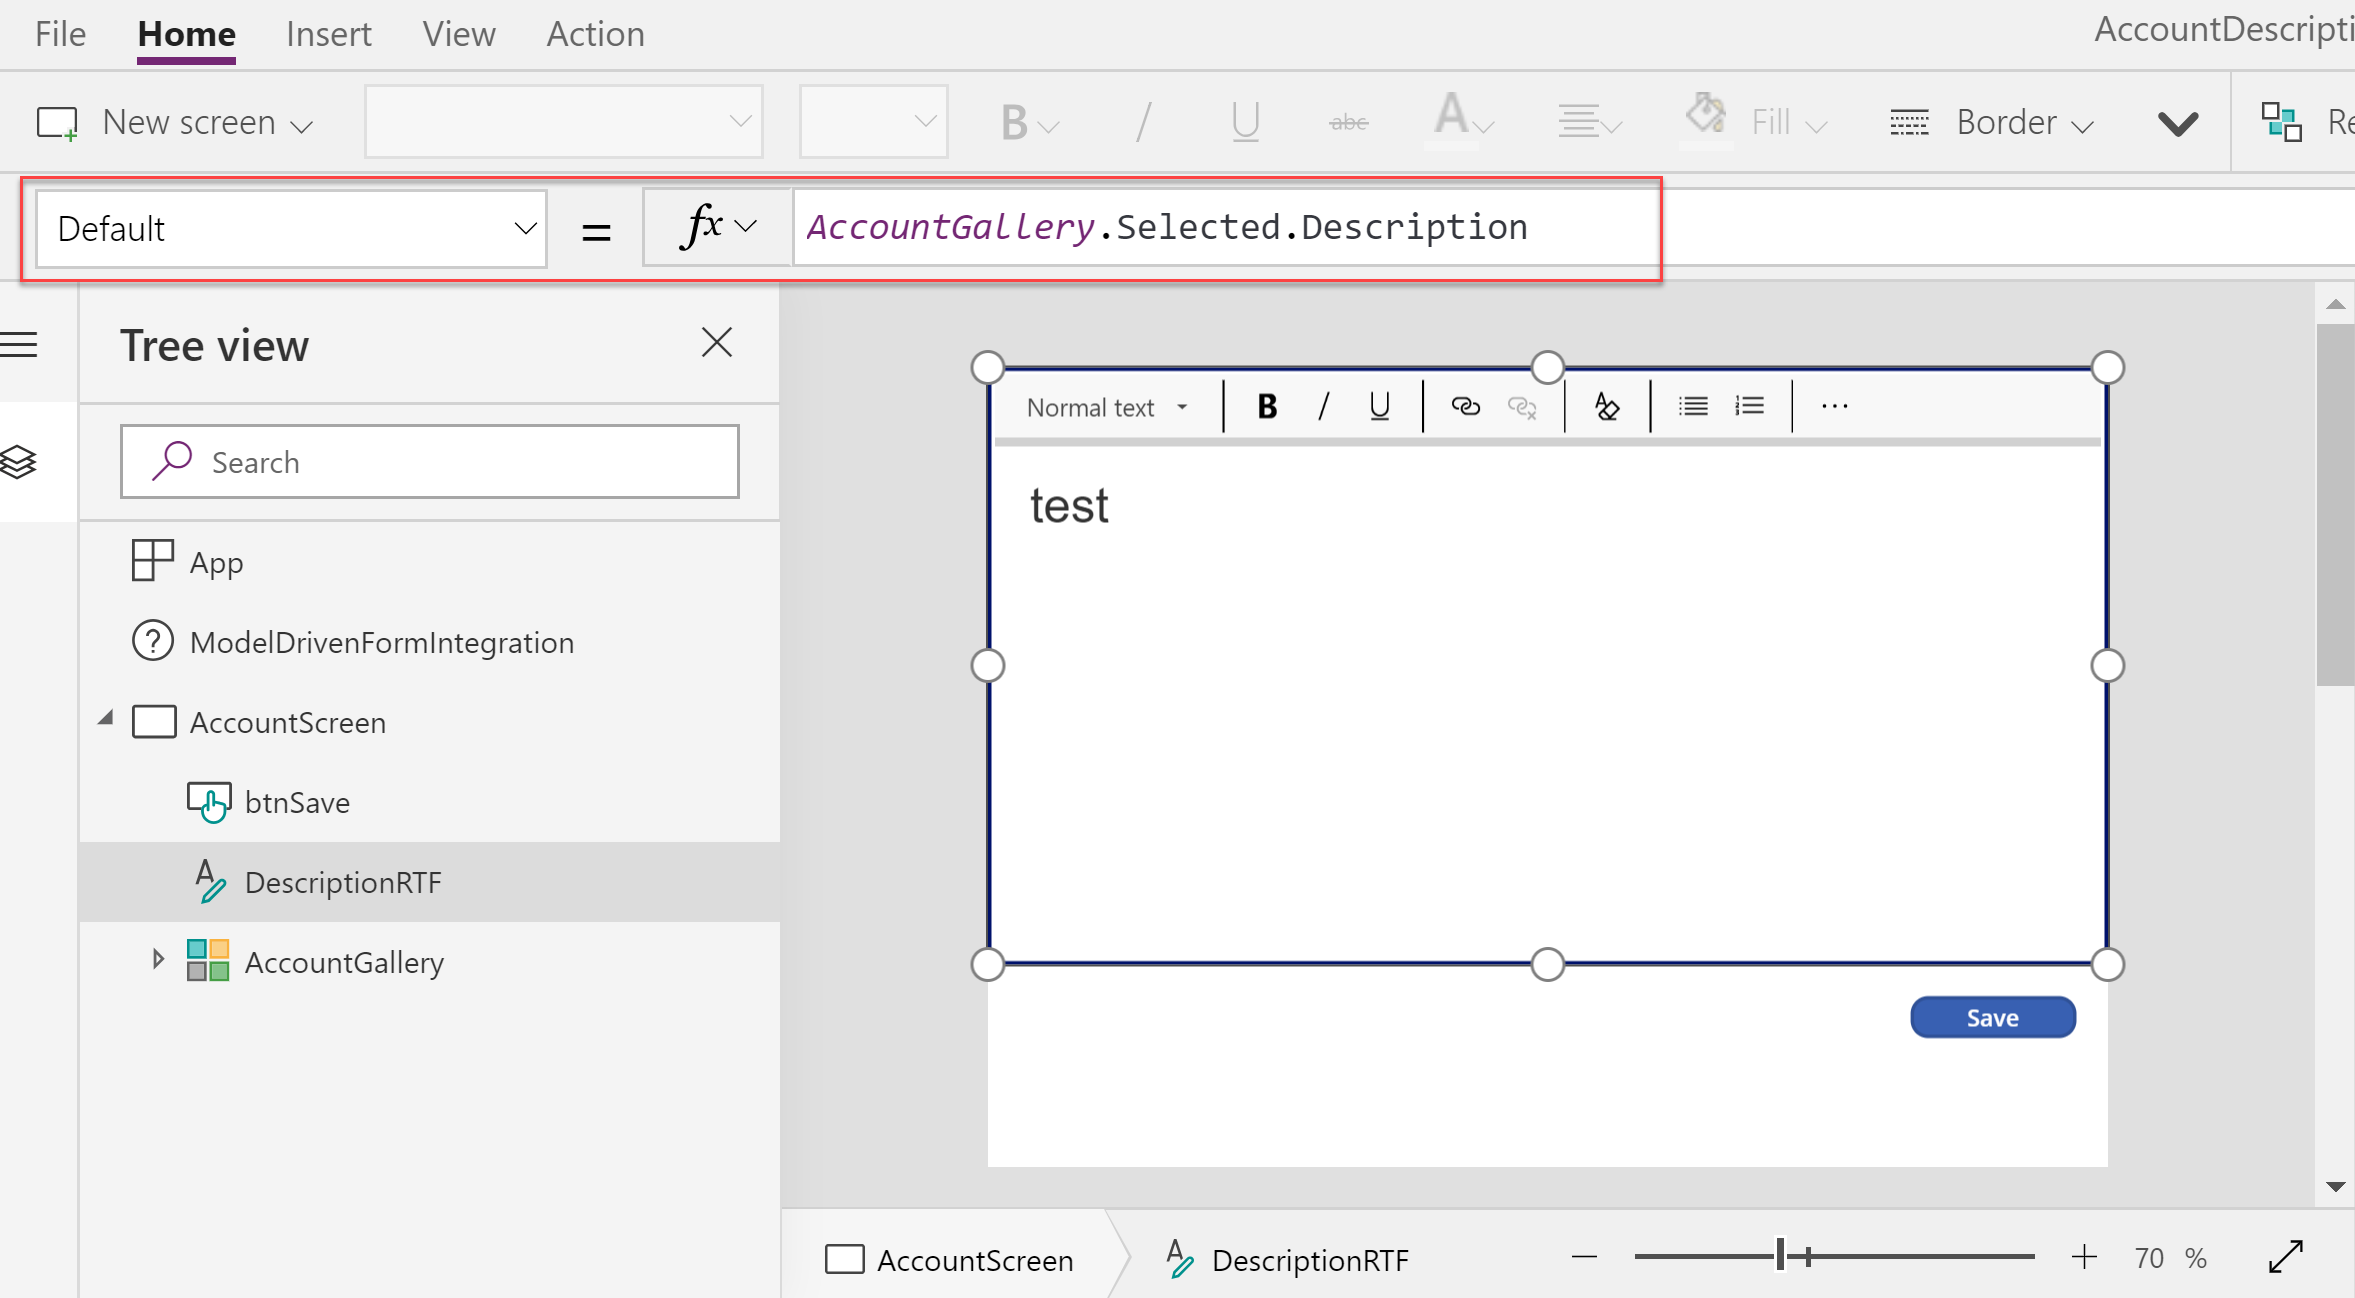
Task: Open the Default property dropdown
Action: [291, 229]
